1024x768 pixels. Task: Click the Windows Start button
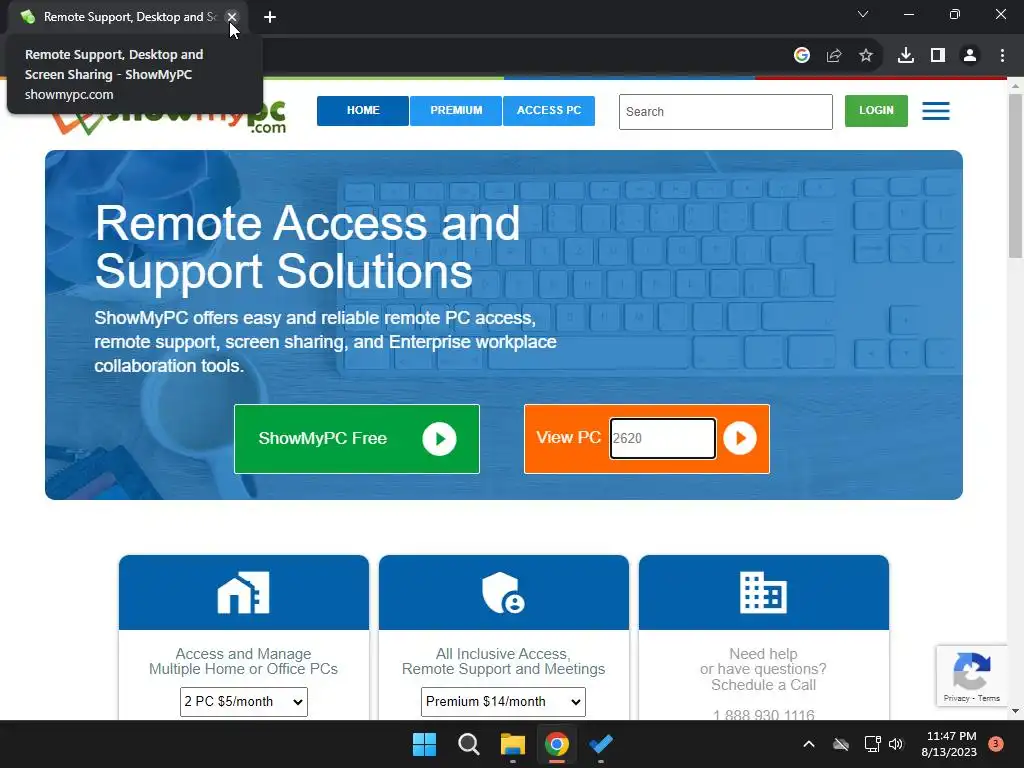424,744
